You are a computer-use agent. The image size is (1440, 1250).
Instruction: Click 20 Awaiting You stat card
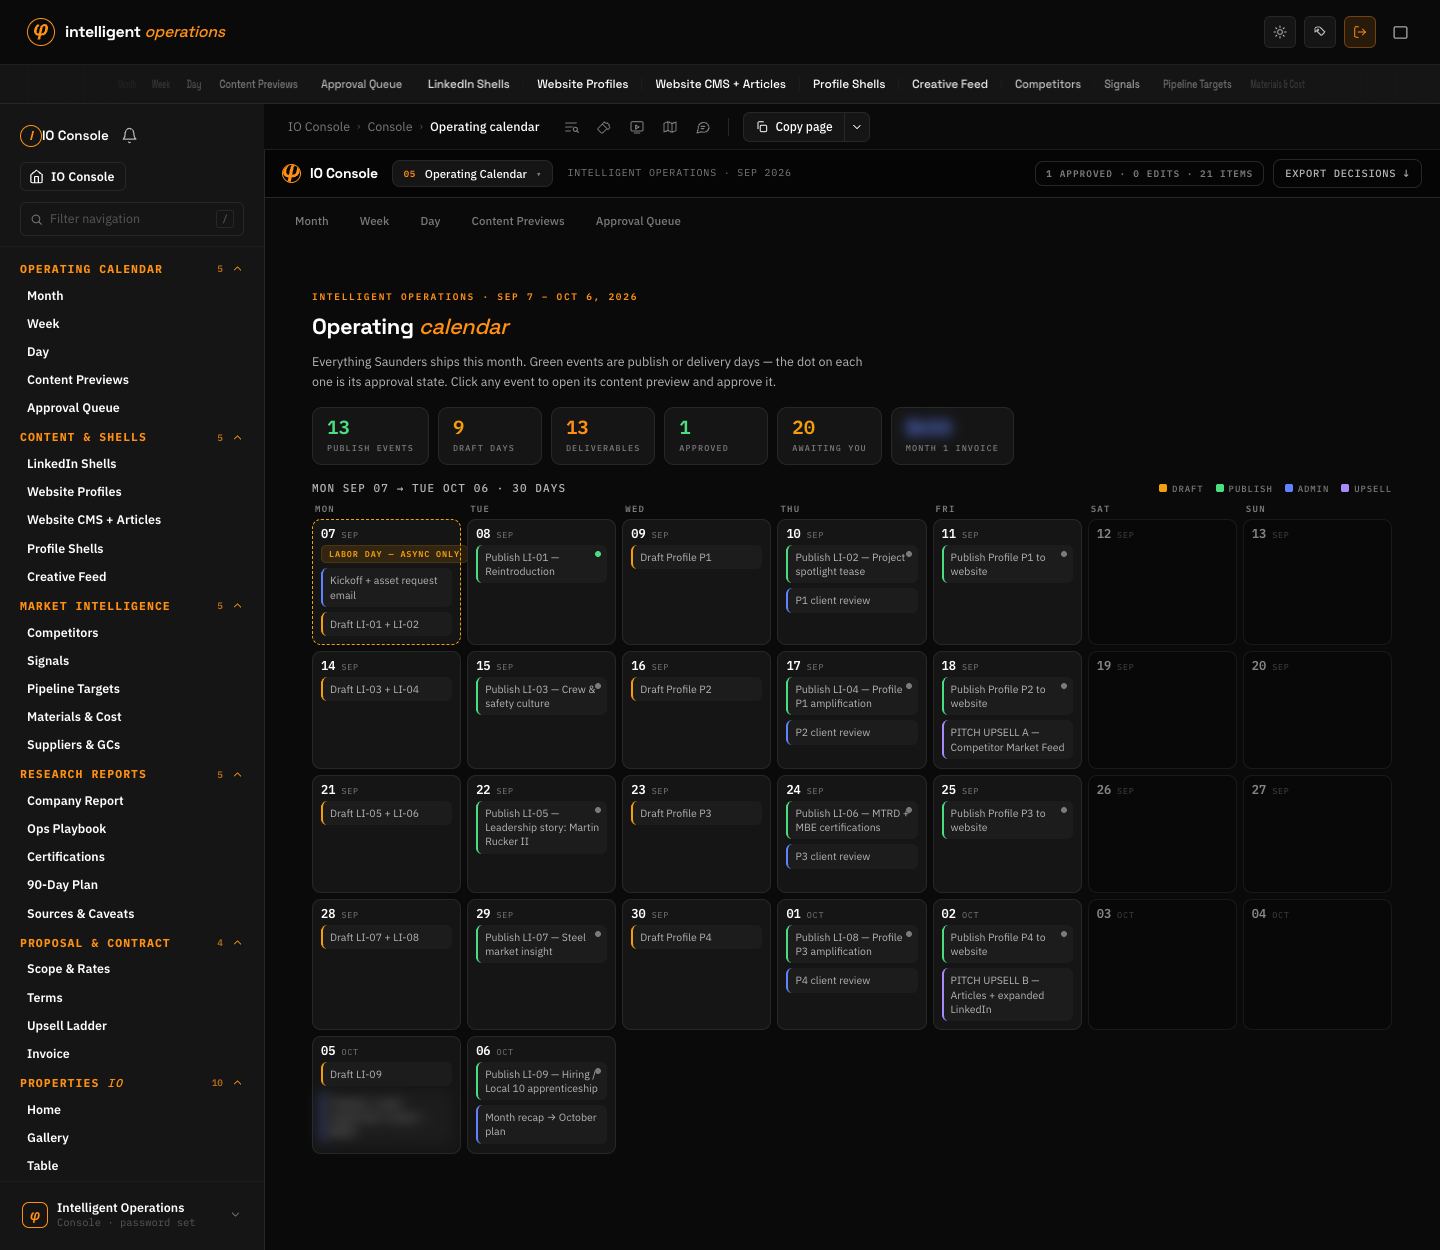pos(829,436)
